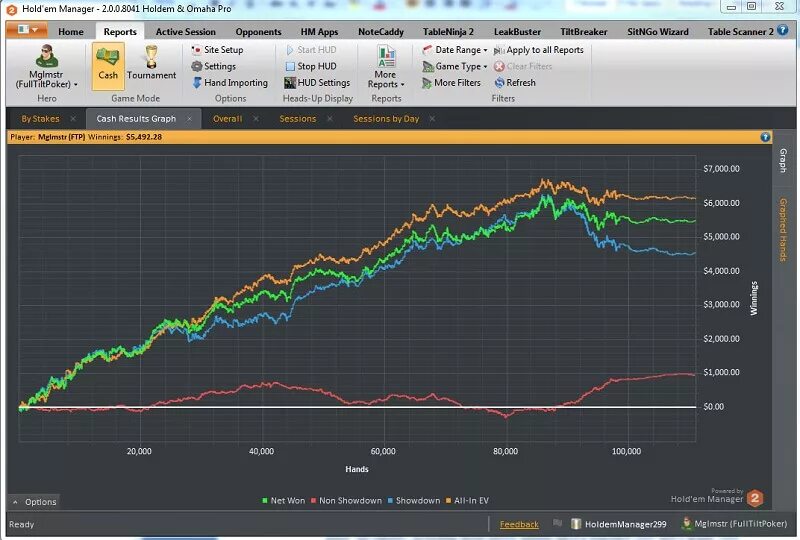This screenshot has height=540, width=800.
Task: Refresh the report
Action: [515, 82]
